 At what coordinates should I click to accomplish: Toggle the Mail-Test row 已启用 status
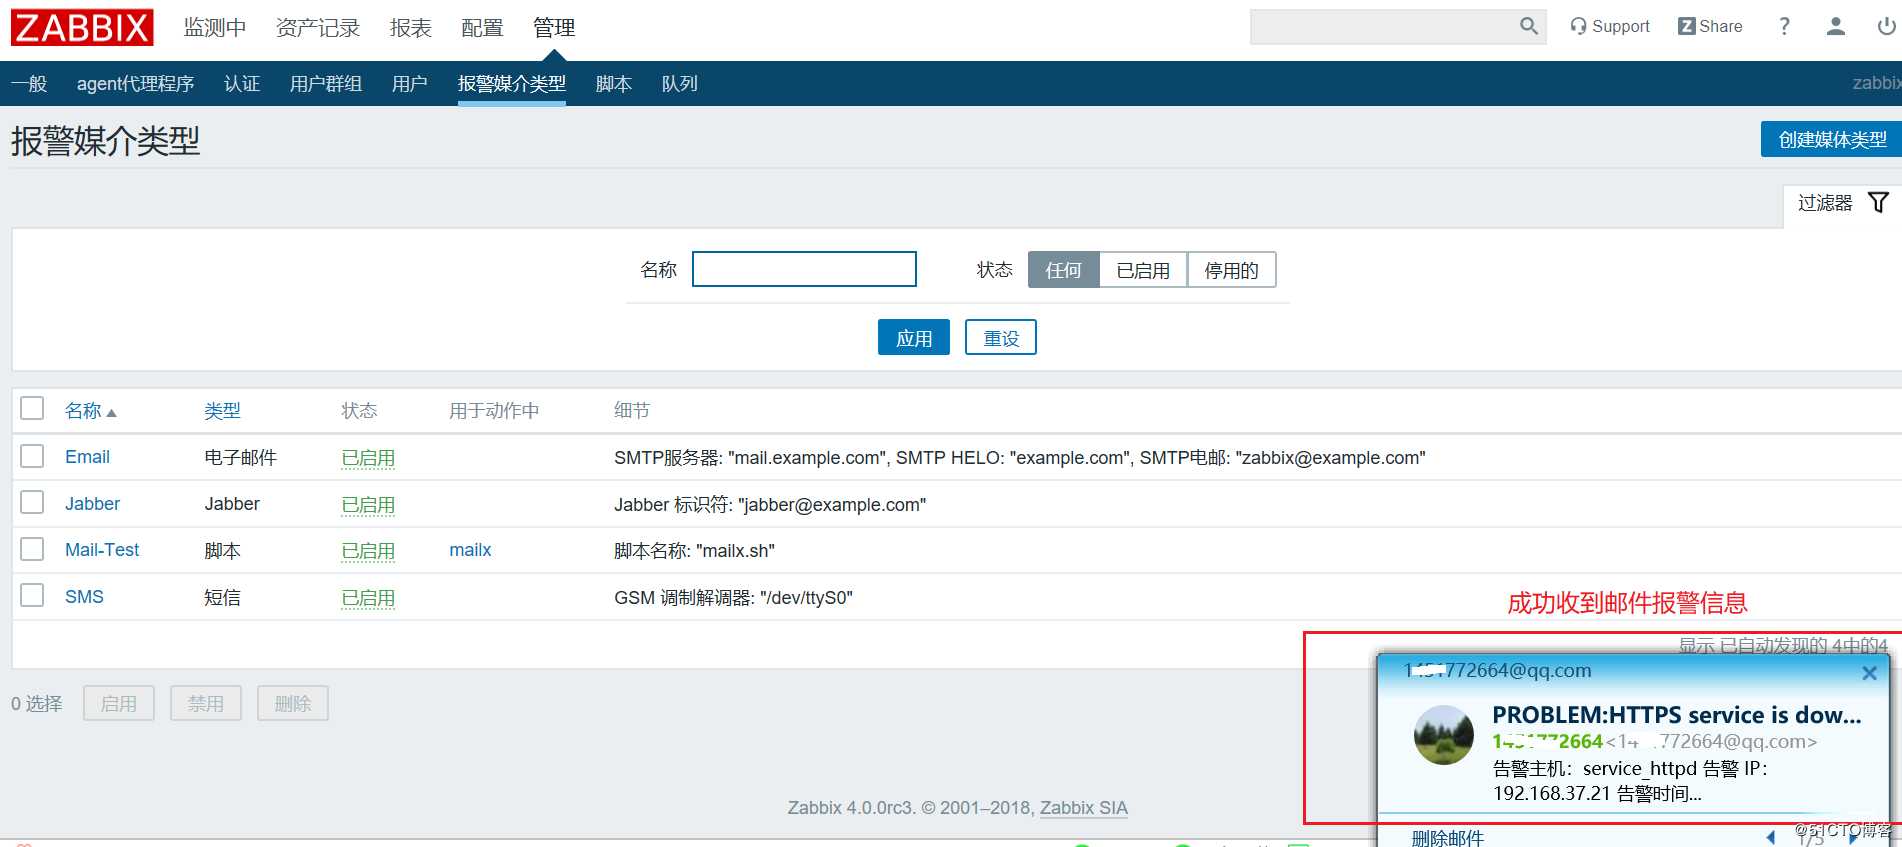pos(368,551)
